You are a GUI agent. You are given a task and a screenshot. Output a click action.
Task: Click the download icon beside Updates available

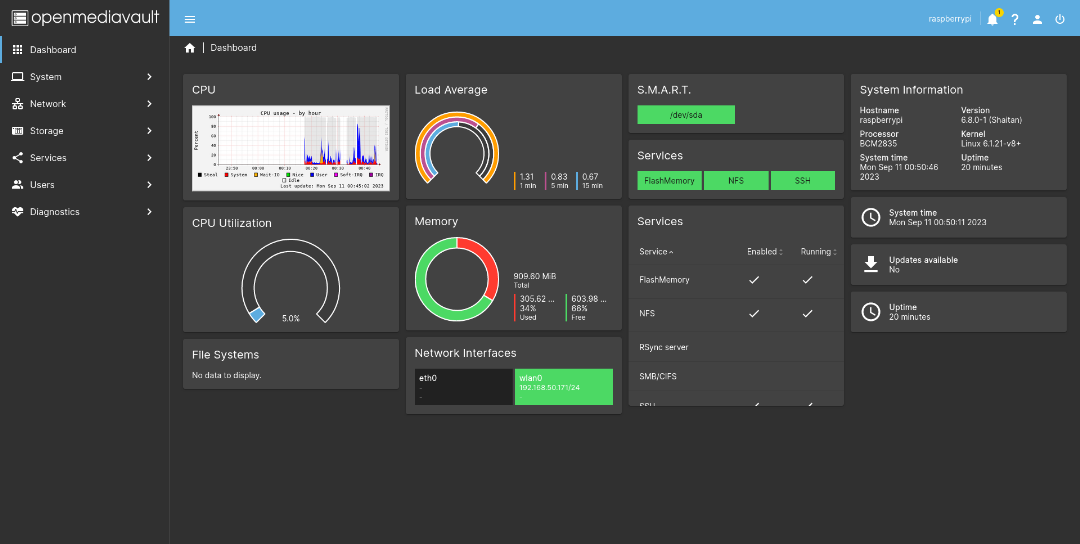tap(871, 264)
